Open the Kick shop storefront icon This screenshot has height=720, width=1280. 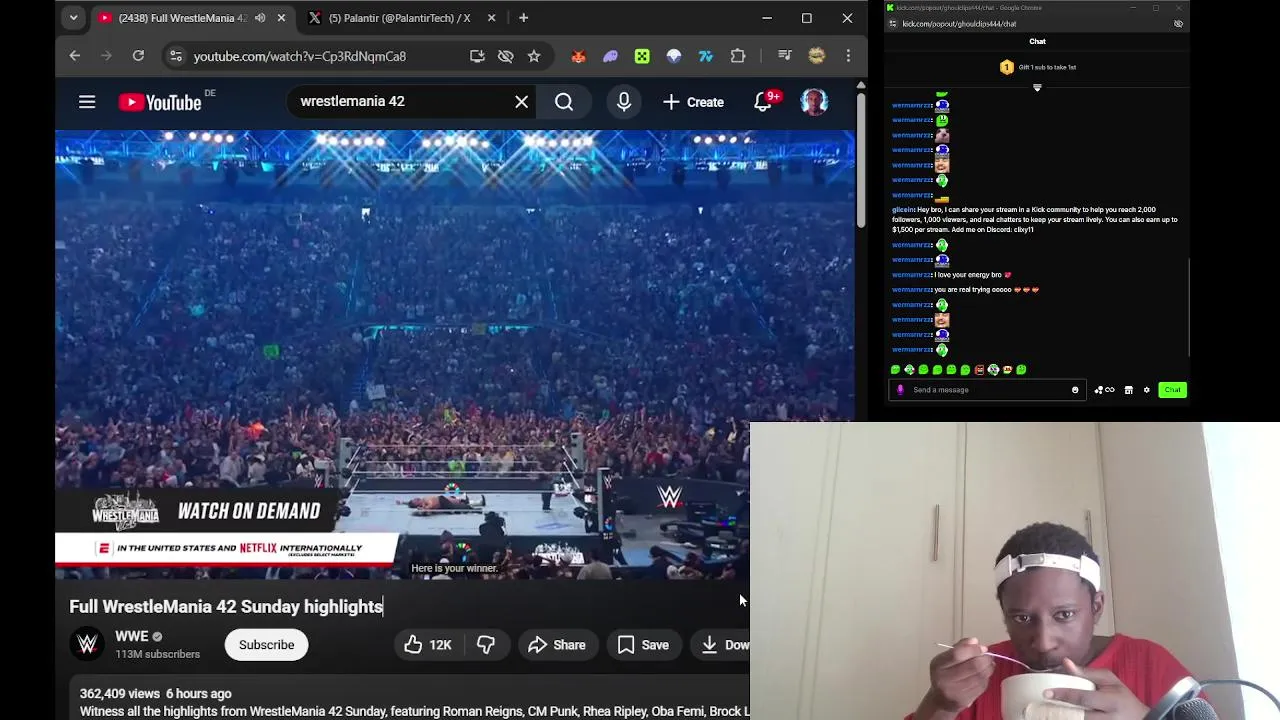tap(1129, 390)
